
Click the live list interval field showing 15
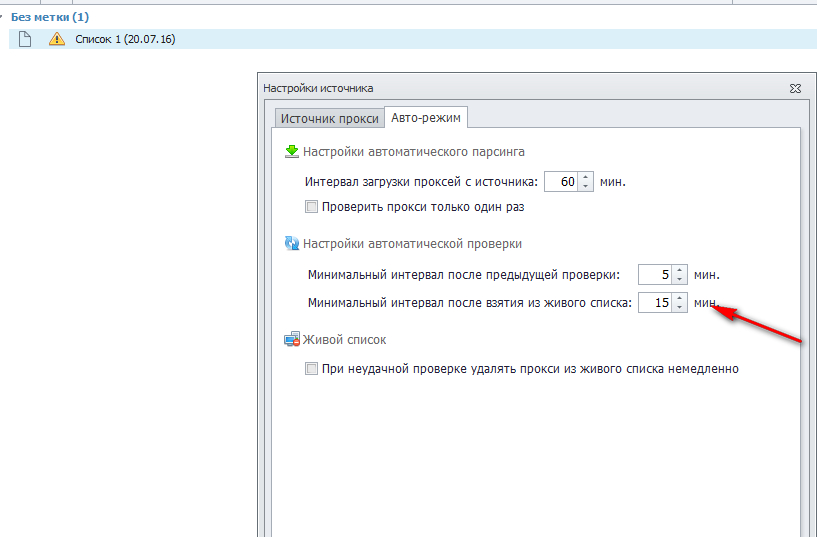coord(655,303)
